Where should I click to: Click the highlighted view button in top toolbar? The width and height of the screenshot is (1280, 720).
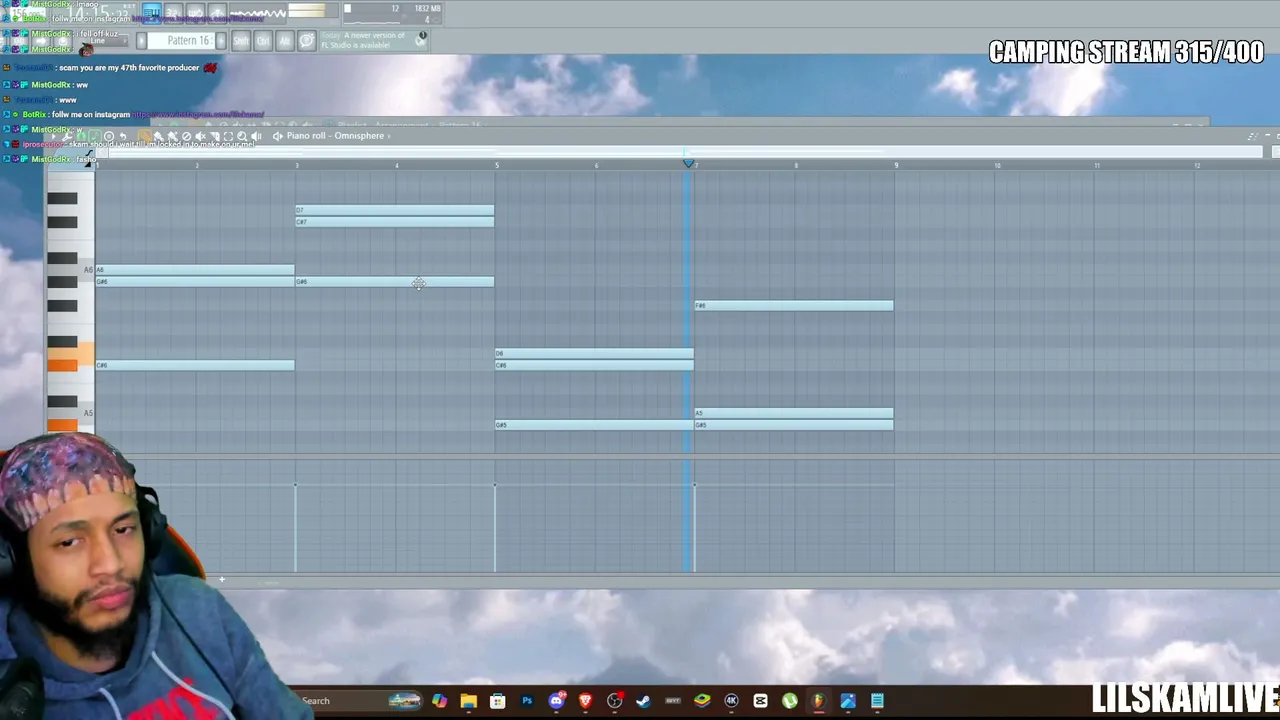coord(151,13)
